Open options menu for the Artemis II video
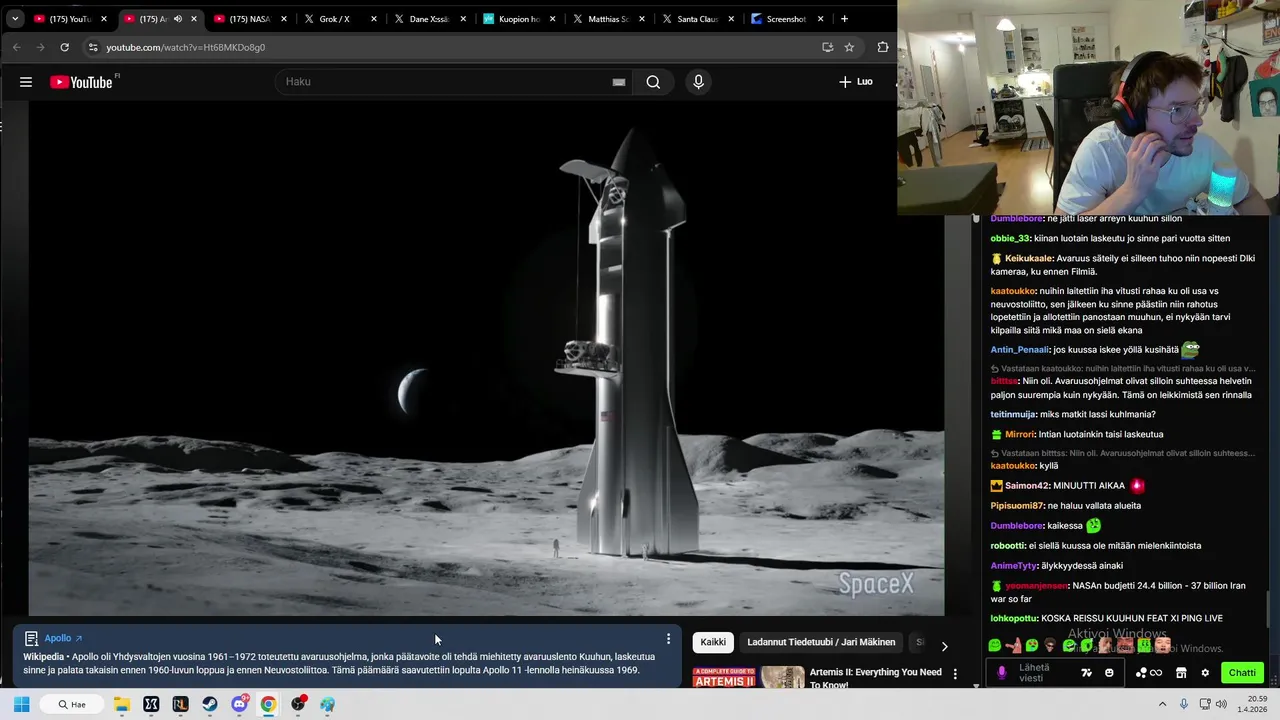This screenshot has height=720, width=1280. 955,674
